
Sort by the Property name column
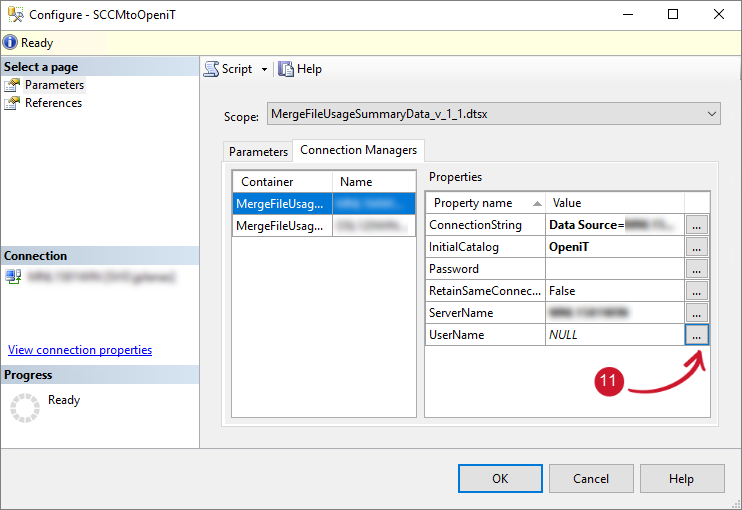pos(486,203)
